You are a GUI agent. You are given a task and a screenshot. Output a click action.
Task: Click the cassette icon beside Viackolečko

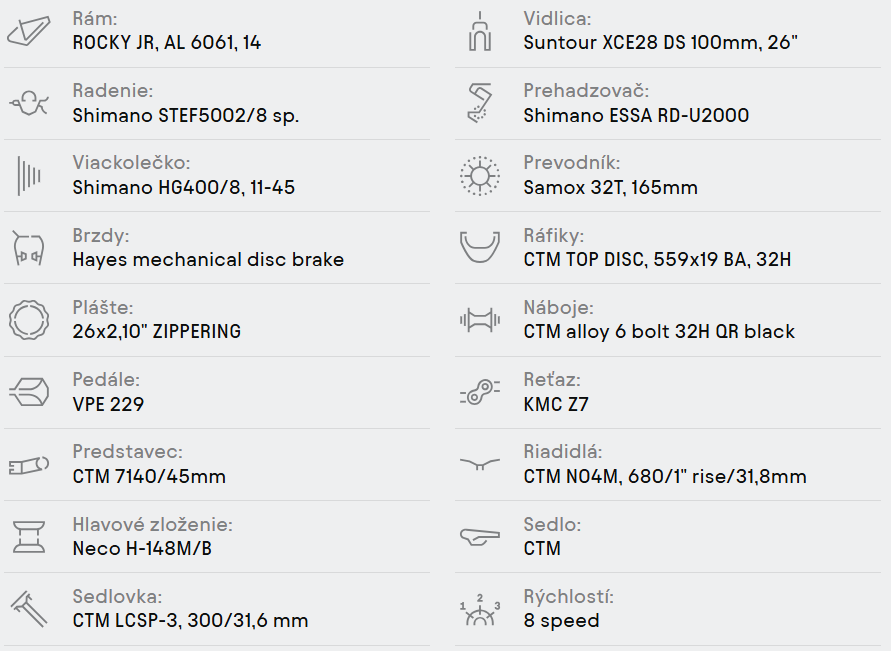[x=29, y=176]
